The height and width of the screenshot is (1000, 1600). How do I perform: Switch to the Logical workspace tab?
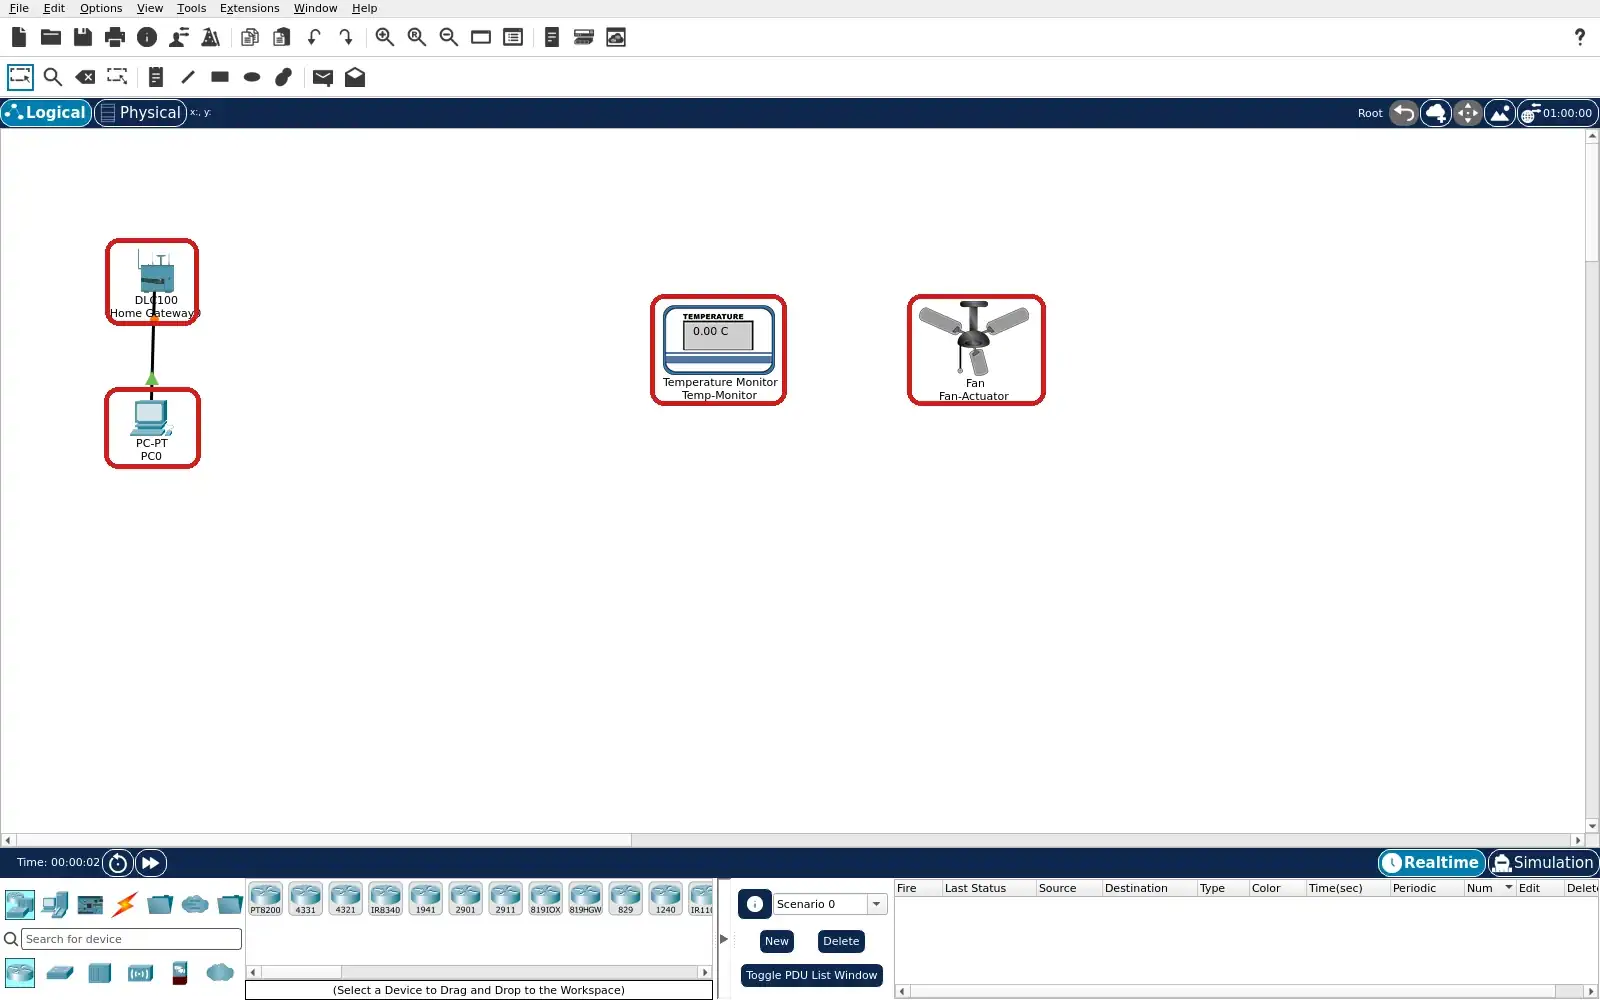[x=47, y=113]
